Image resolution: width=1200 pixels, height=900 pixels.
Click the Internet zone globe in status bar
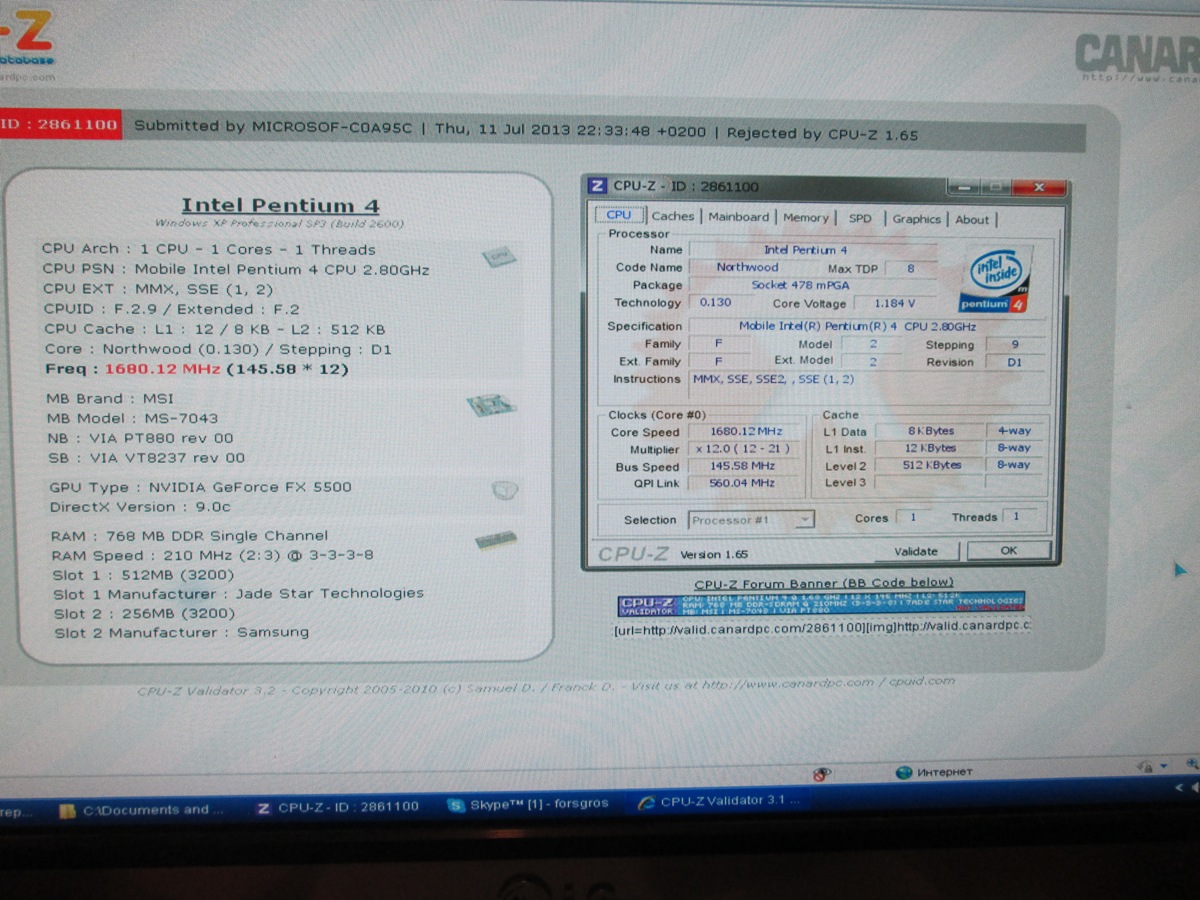(904, 772)
